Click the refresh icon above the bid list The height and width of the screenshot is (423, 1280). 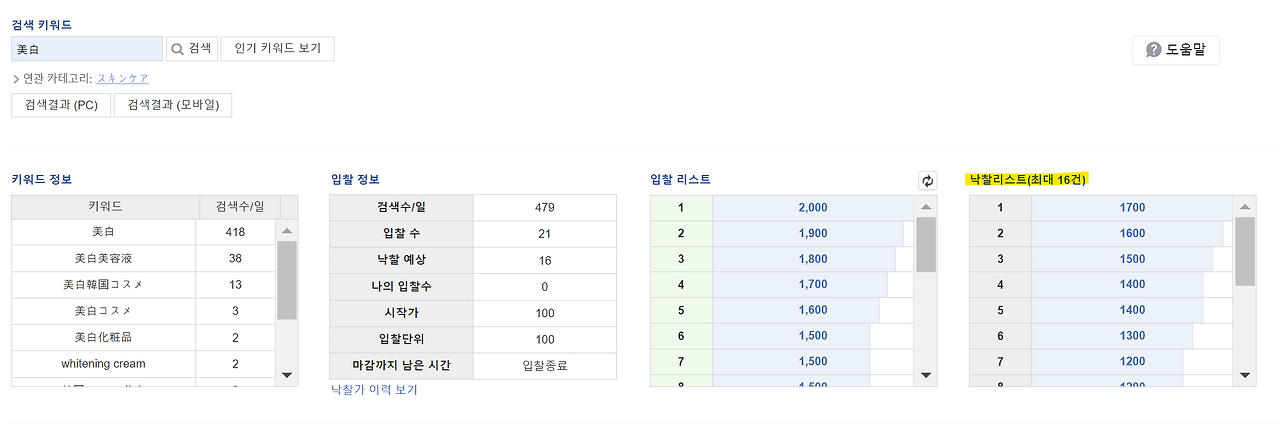click(x=927, y=181)
